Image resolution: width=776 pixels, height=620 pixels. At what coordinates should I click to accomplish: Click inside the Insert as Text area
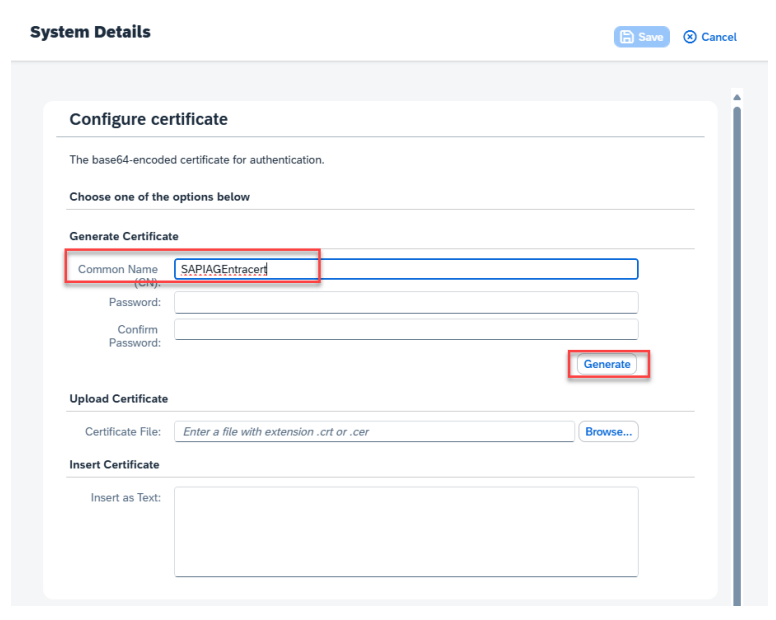[405, 531]
